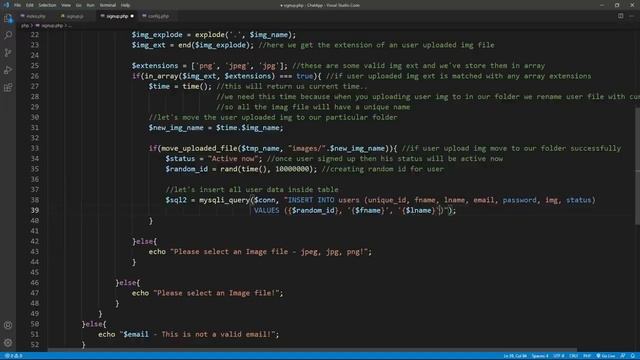Open the Terminal menu
The image size is (640, 360).
(108, 5)
